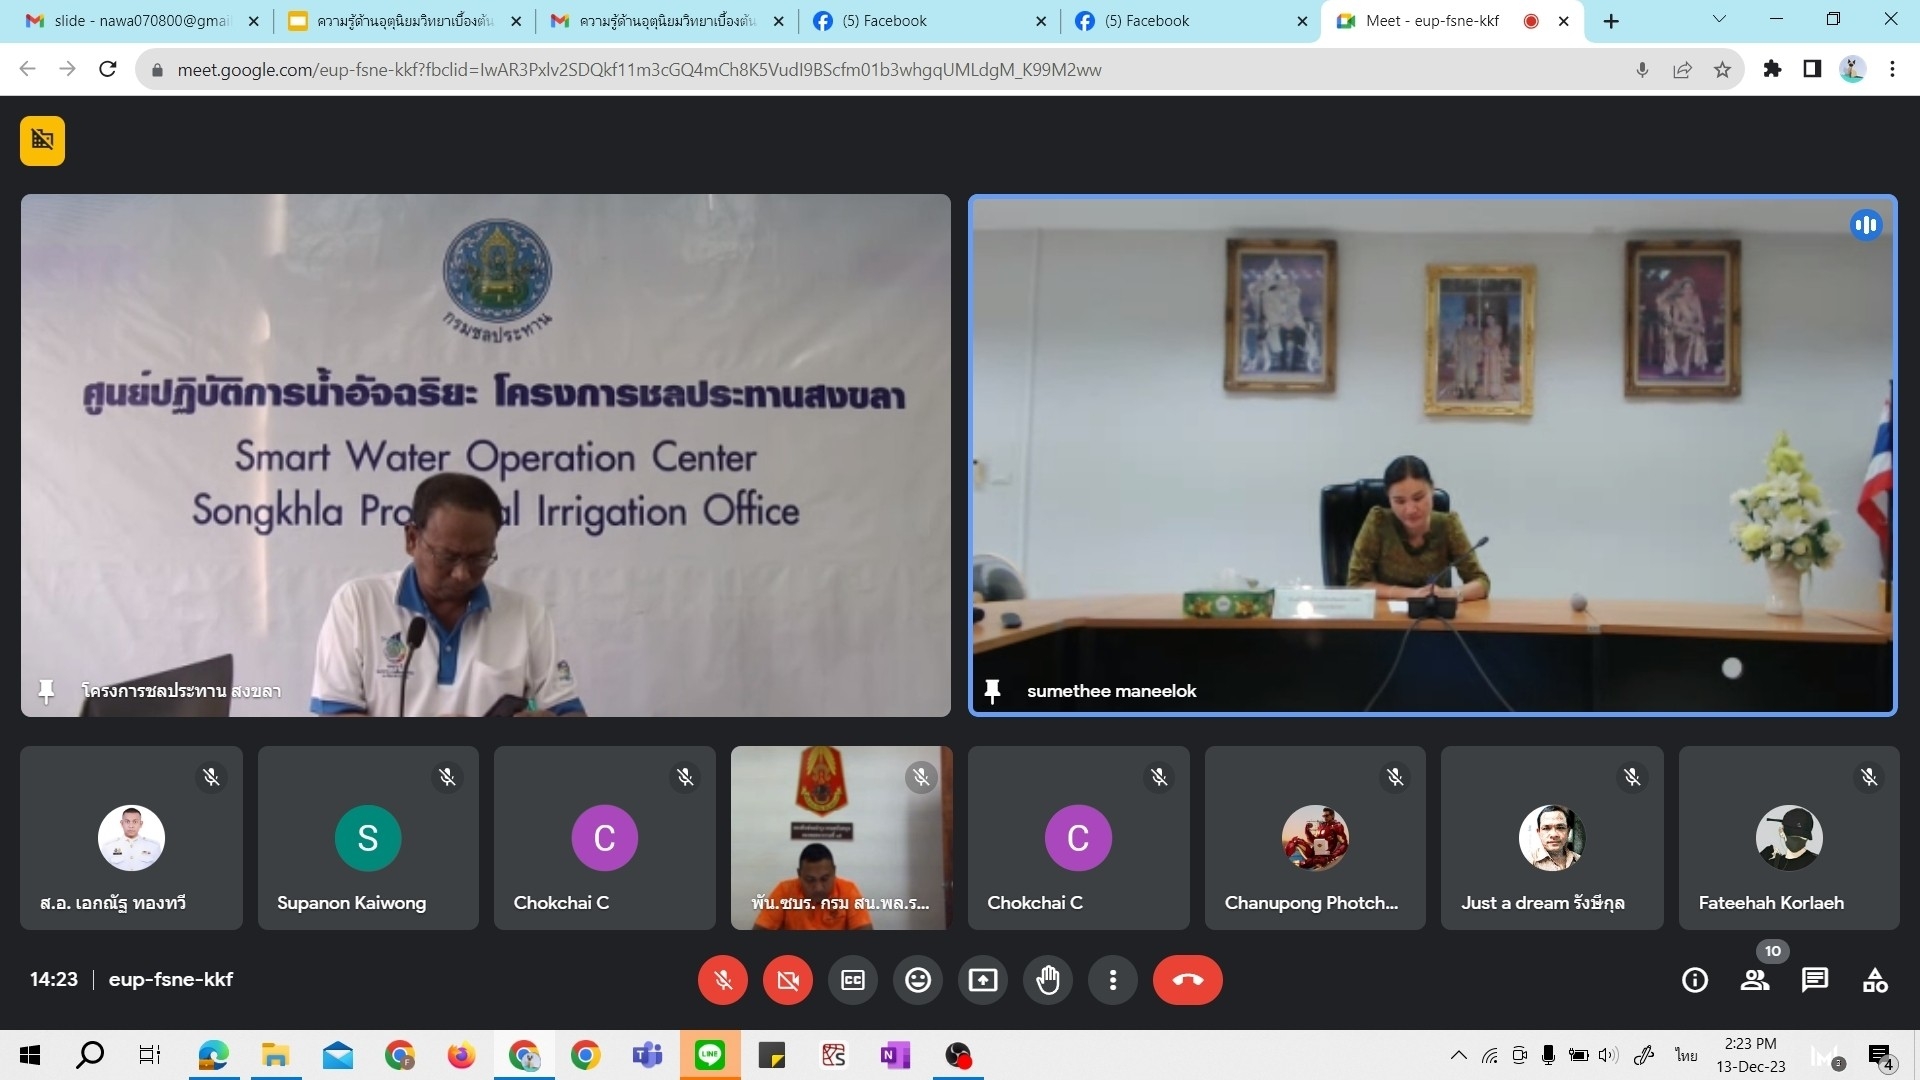Open the Activities shapes icon
The width and height of the screenshot is (1920, 1080).
click(x=1875, y=980)
